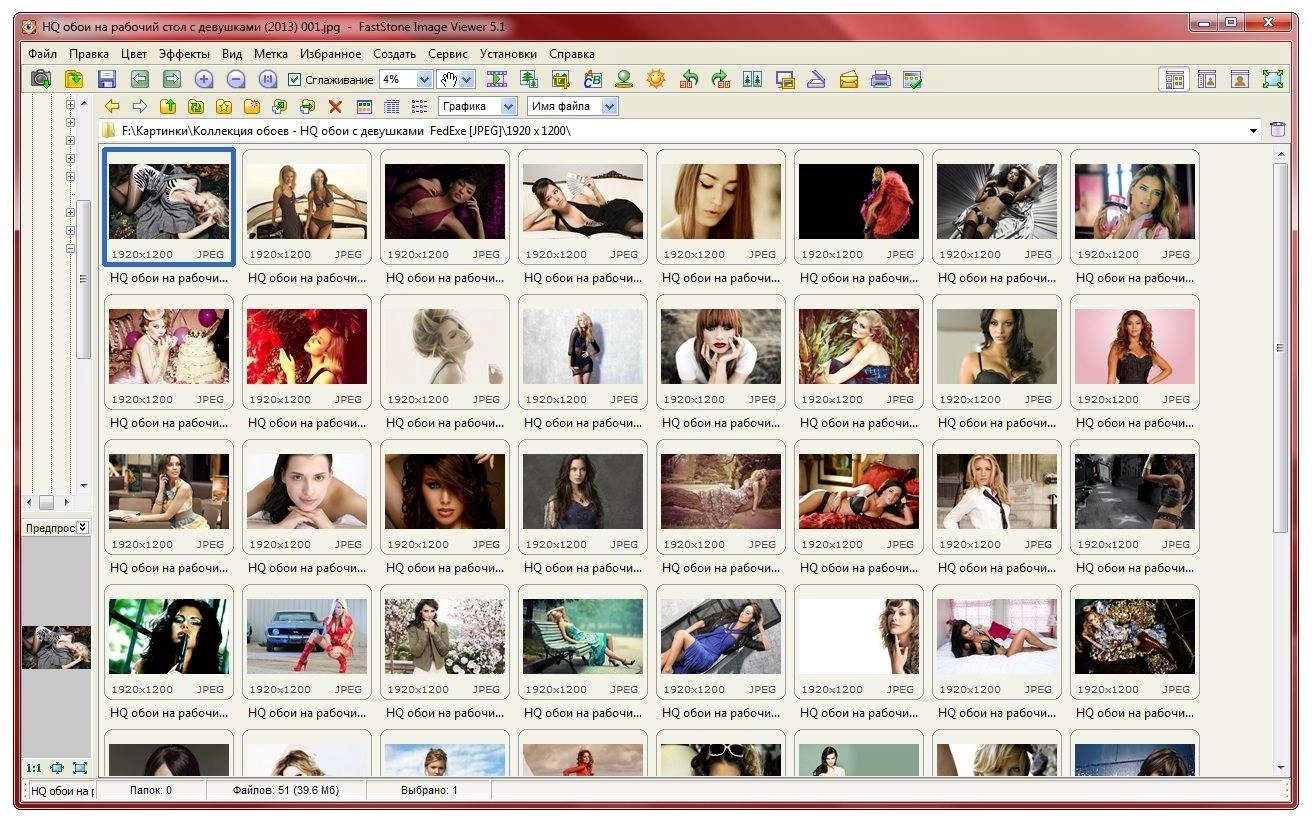Viewport: 1316px width, 829px height.
Task: Click the save floppy disk icon
Action: coord(106,79)
